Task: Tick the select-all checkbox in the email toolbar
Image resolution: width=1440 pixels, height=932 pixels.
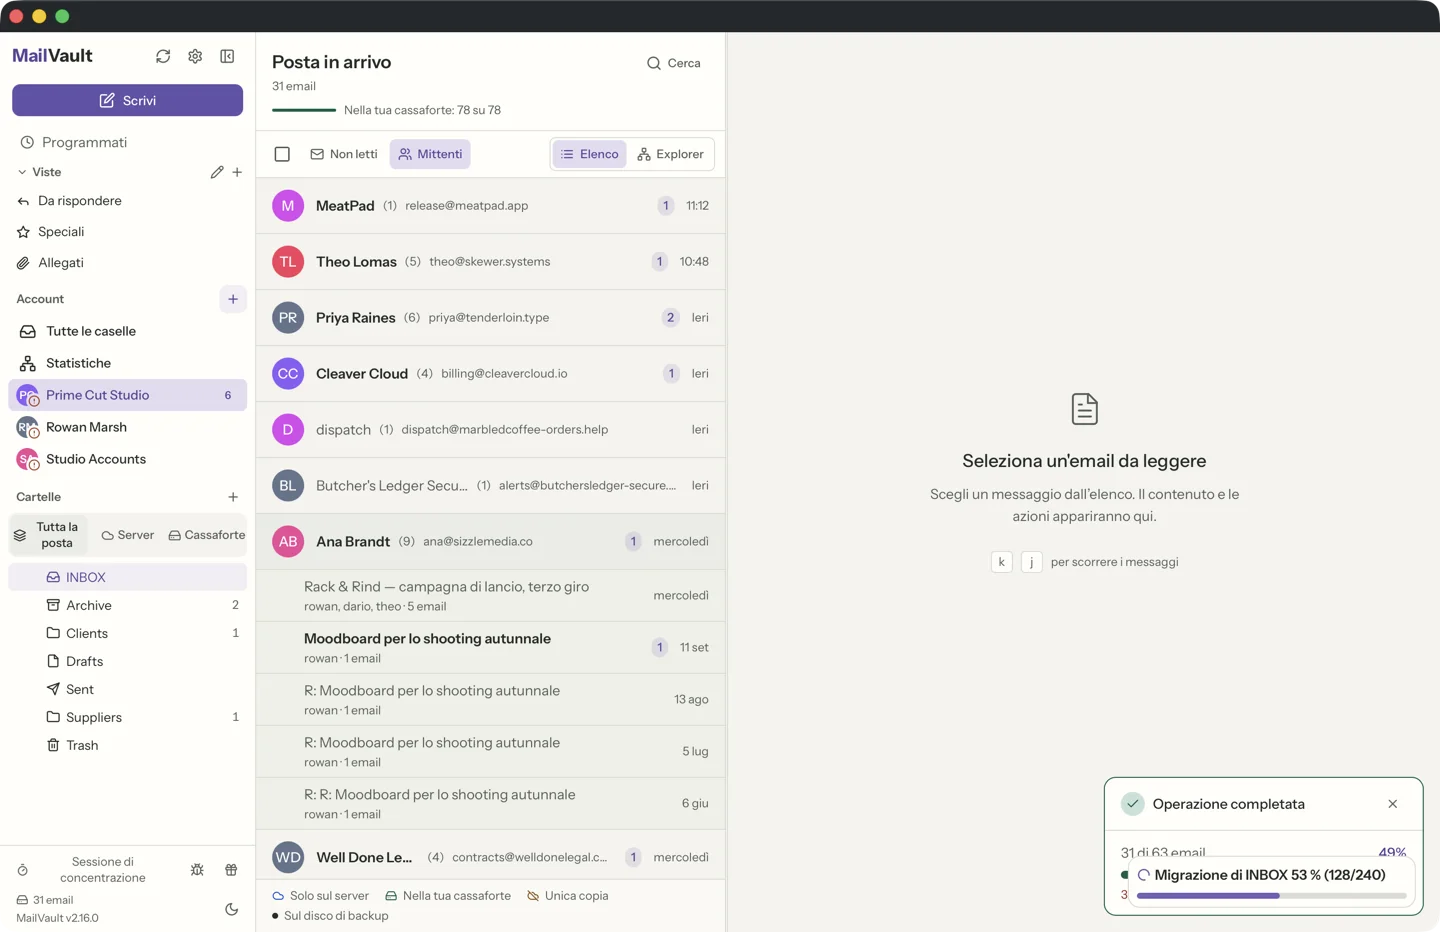Action: coord(282,154)
